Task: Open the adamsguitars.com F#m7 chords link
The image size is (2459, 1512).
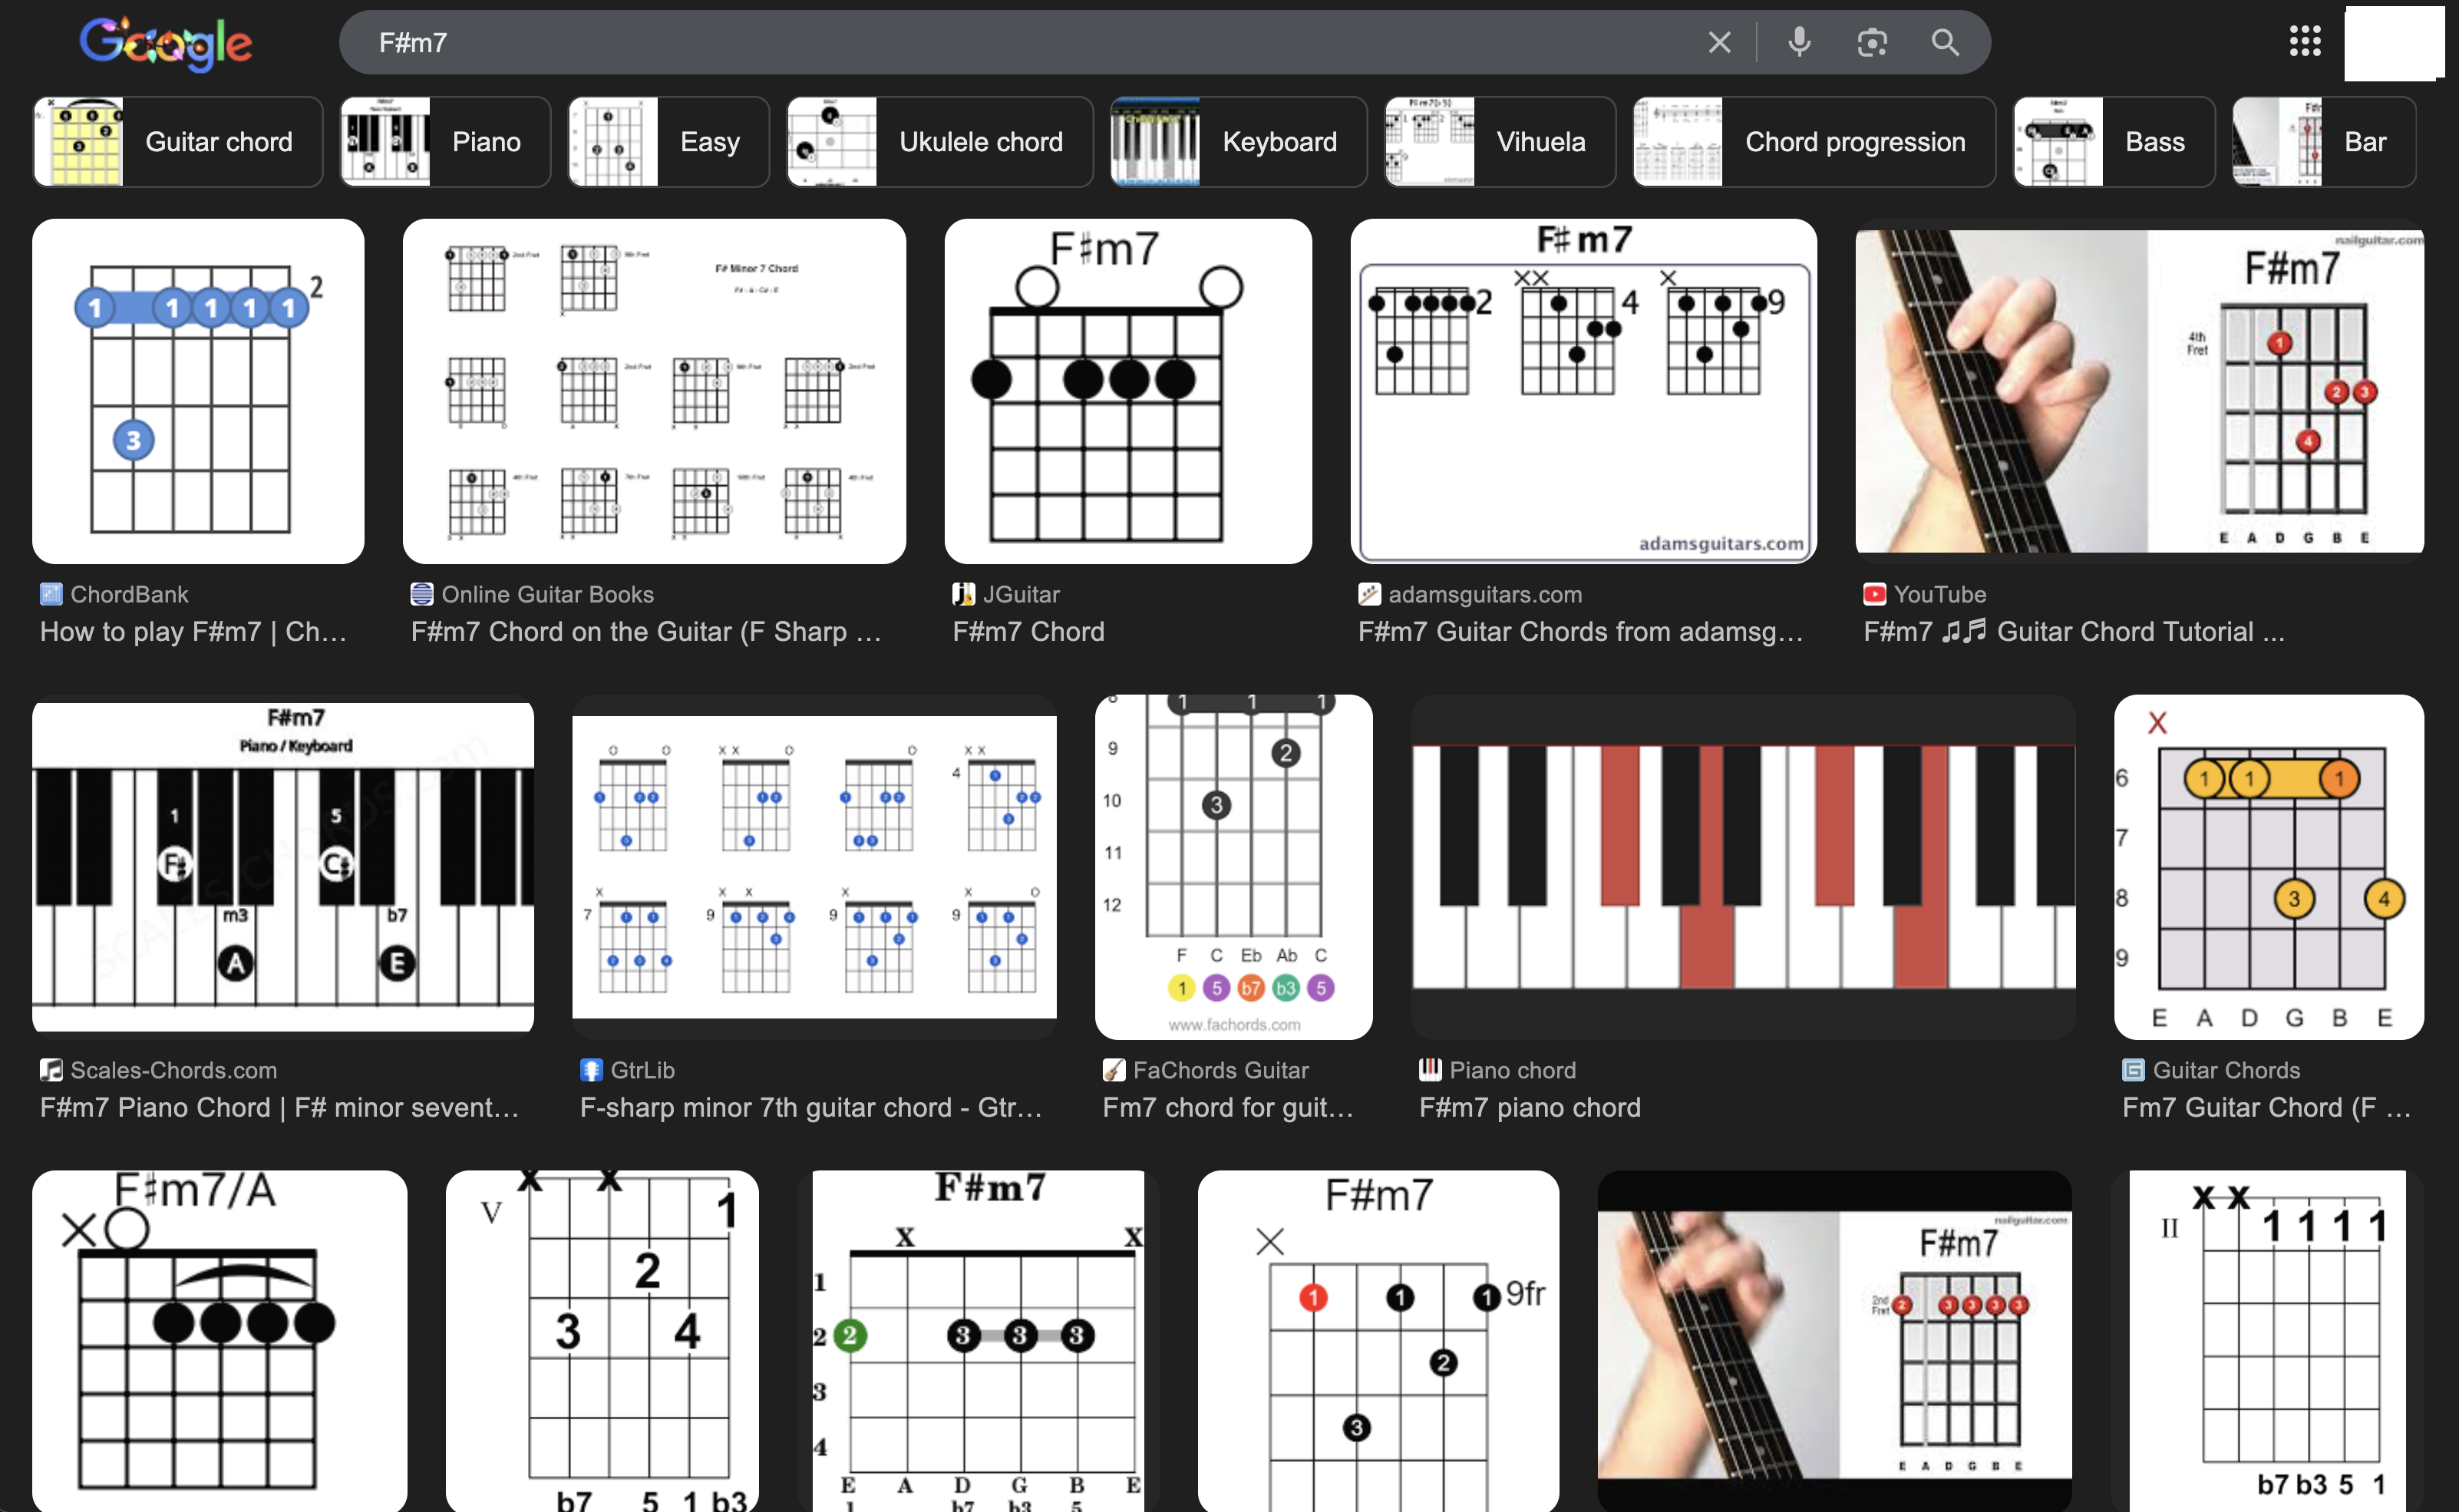Action: point(1580,631)
